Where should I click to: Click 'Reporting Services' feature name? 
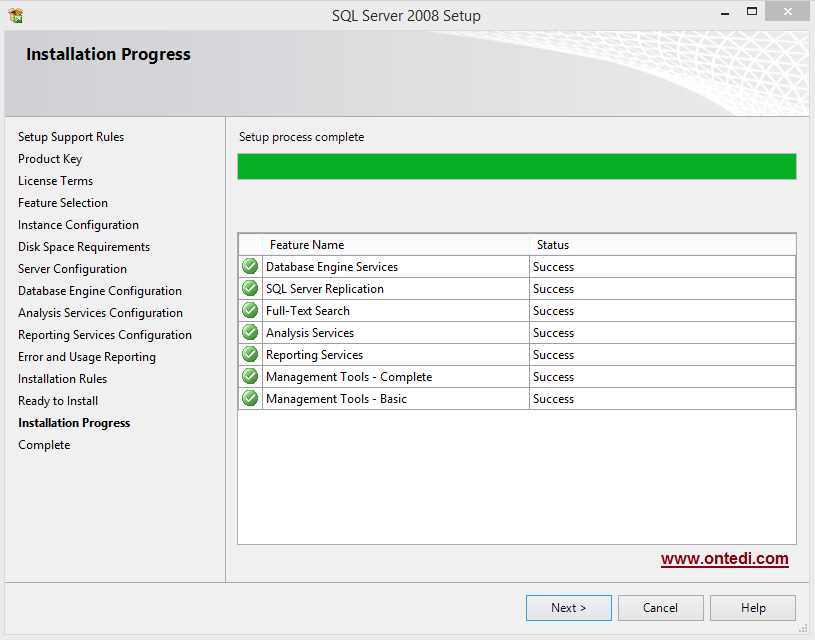tap(314, 355)
